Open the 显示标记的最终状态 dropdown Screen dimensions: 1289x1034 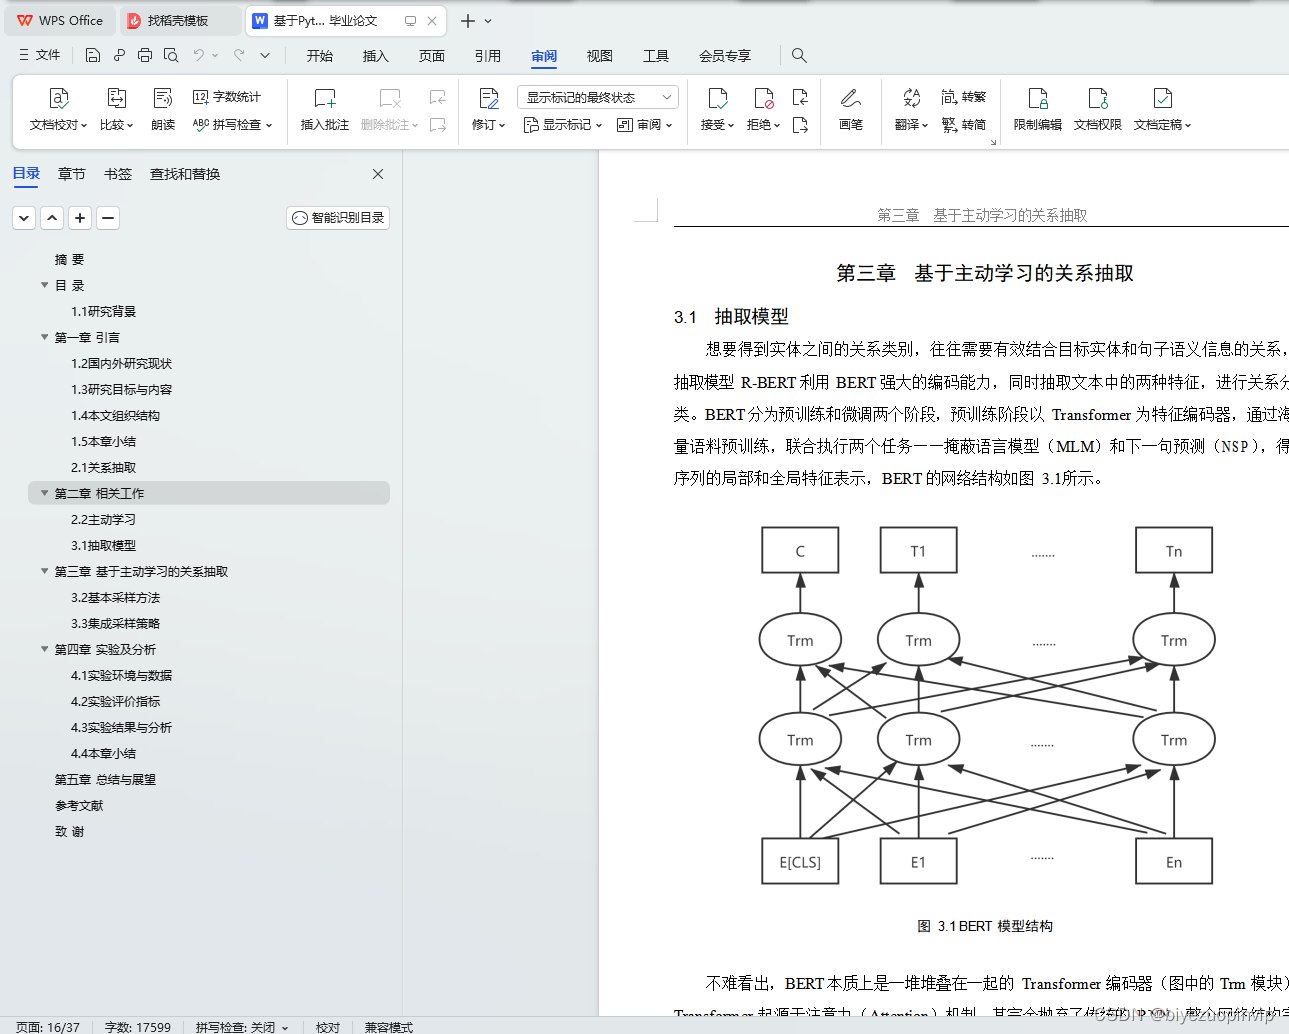click(x=598, y=96)
